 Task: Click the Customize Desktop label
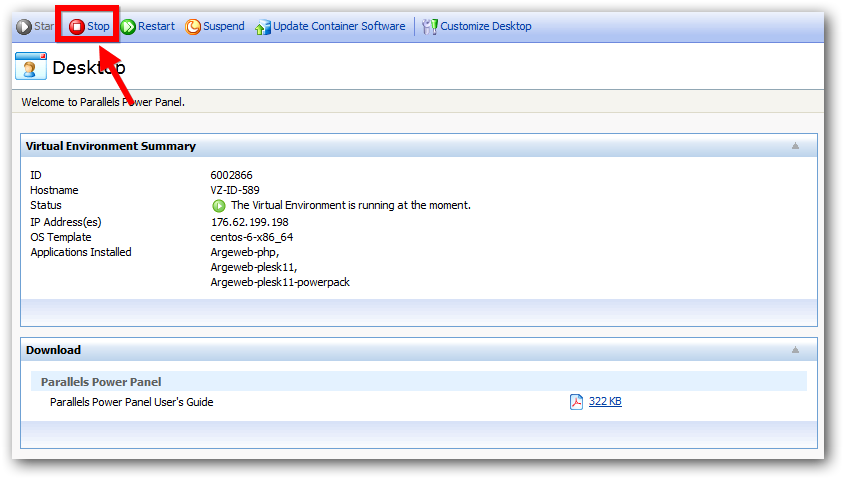click(x=486, y=26)
